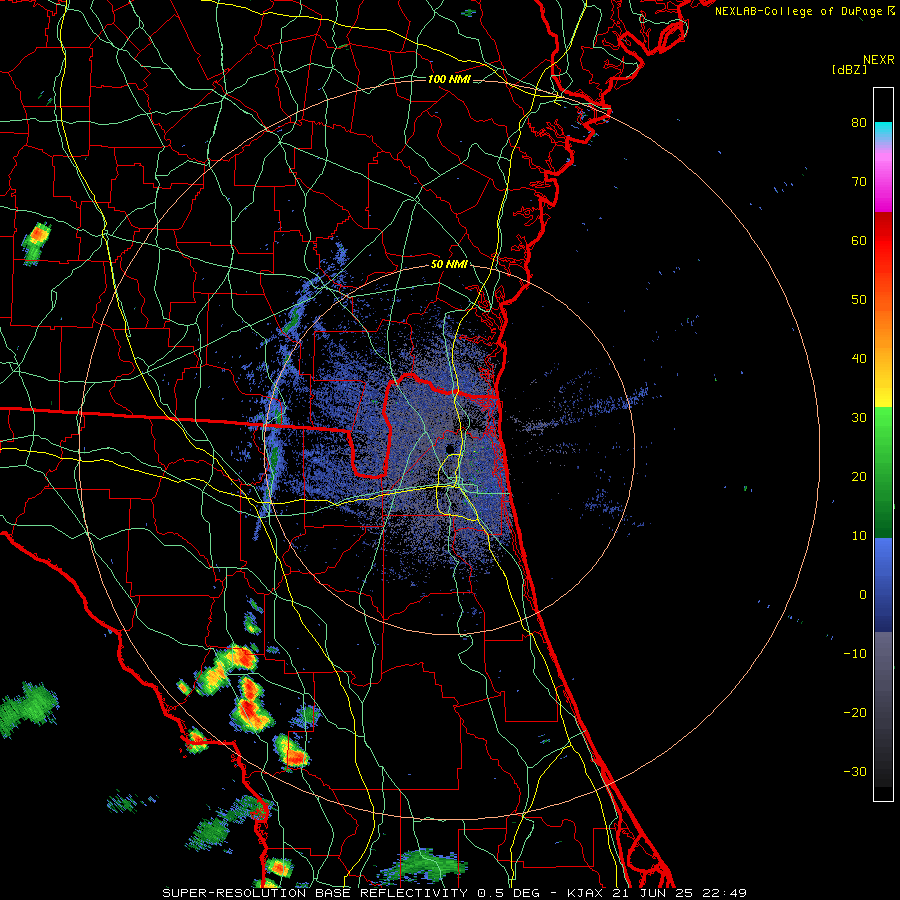
Task: Click the cyan segment atop the color bar
Action: (x=883, y=131)
